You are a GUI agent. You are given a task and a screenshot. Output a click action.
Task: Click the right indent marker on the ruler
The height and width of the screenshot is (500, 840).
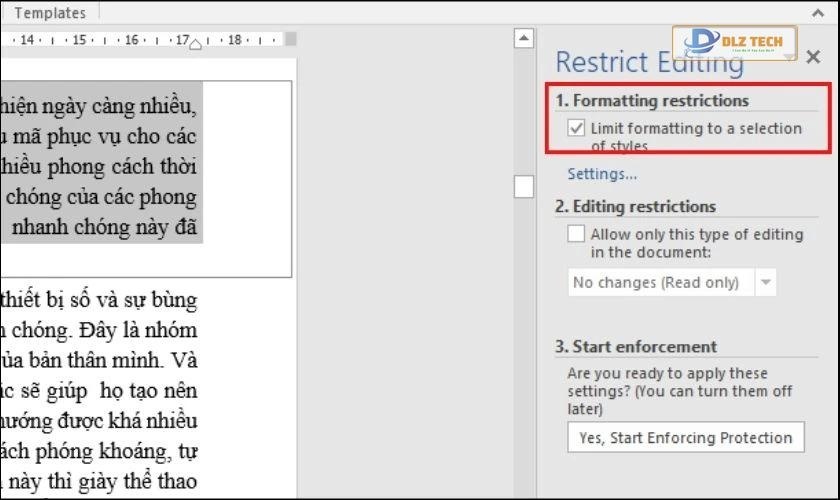click(197, 43)
